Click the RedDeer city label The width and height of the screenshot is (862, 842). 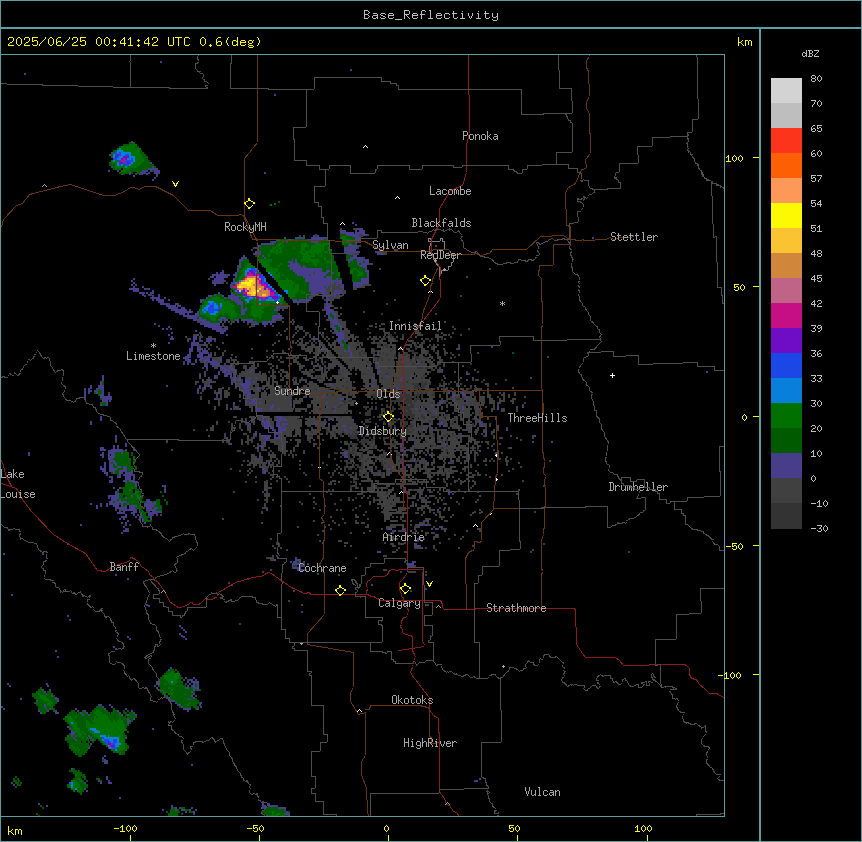(x=440, y=255)
